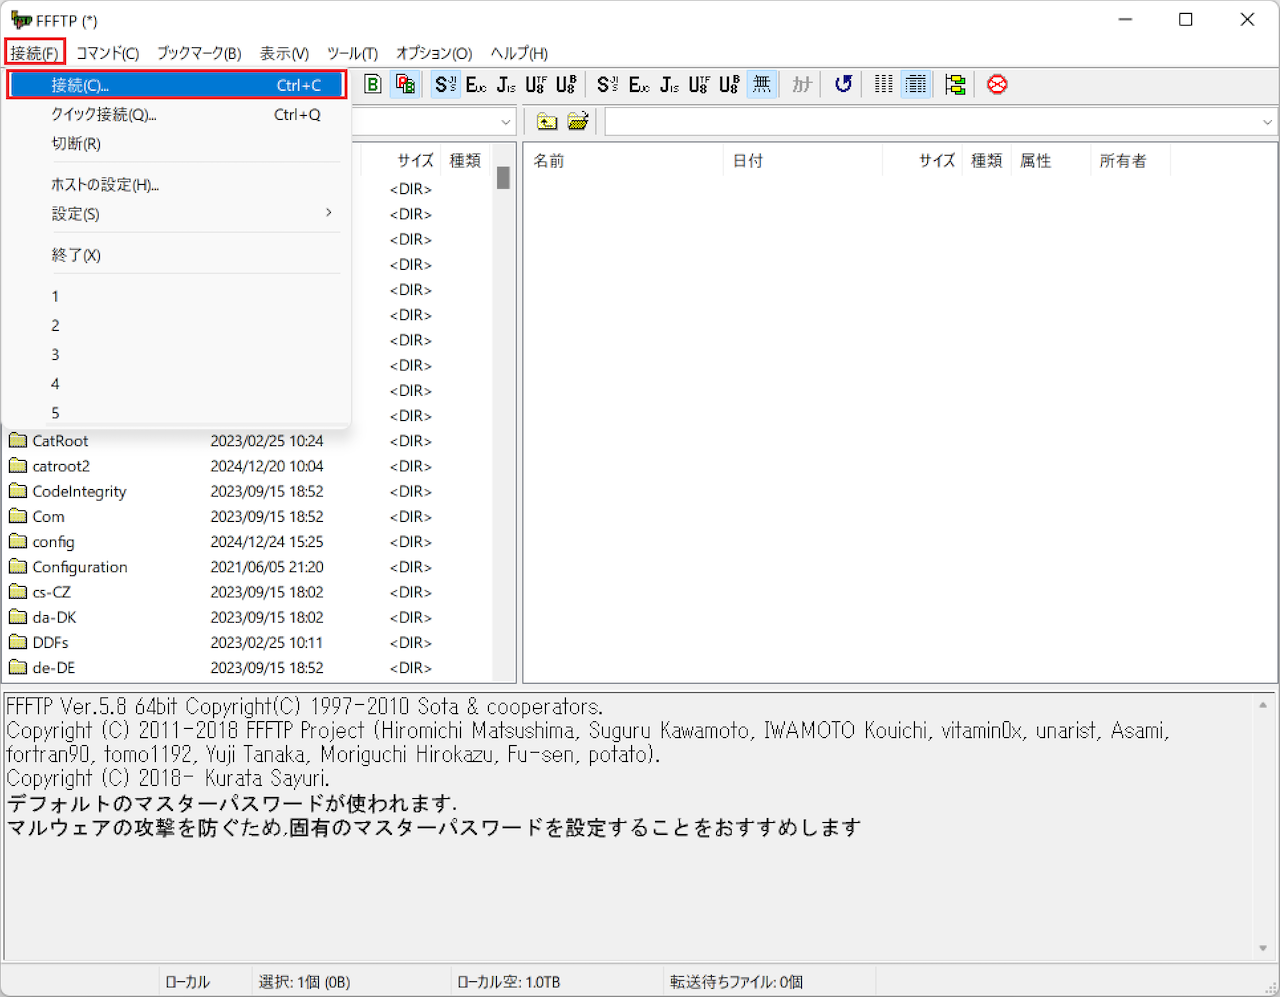Toggle the 無 no-conversion button

coord(761,85)
